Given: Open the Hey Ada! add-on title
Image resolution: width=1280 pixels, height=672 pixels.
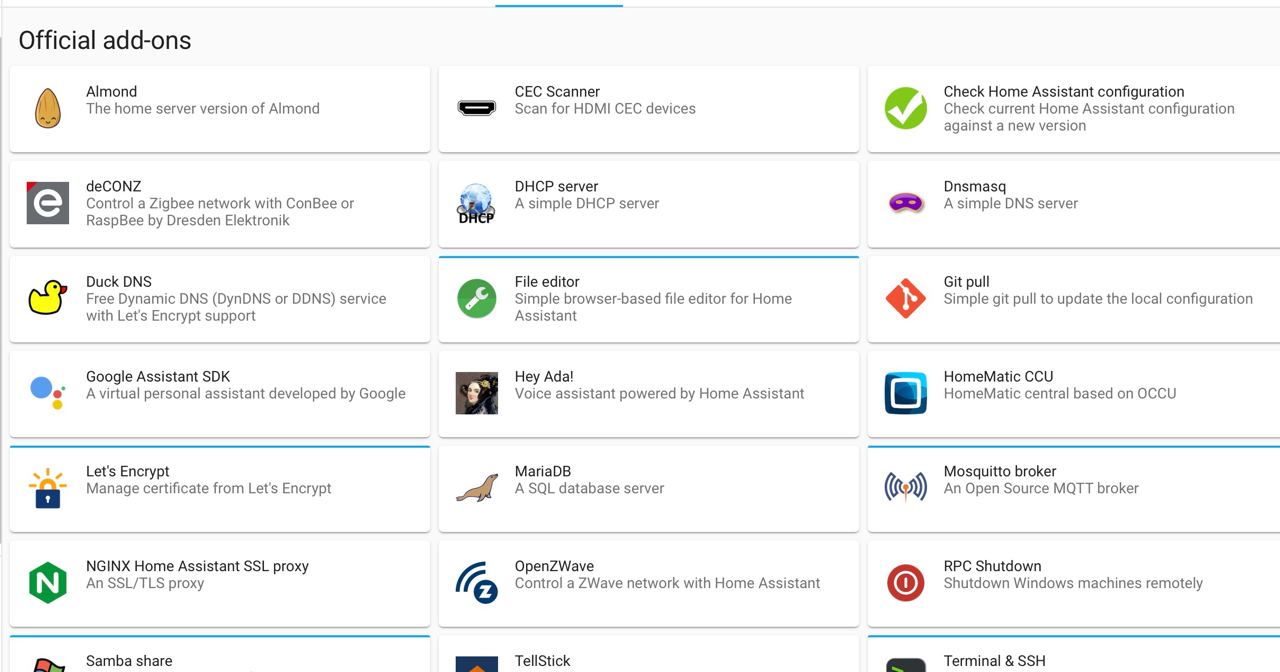Looking at the screenshot, I should pos(544,376).
